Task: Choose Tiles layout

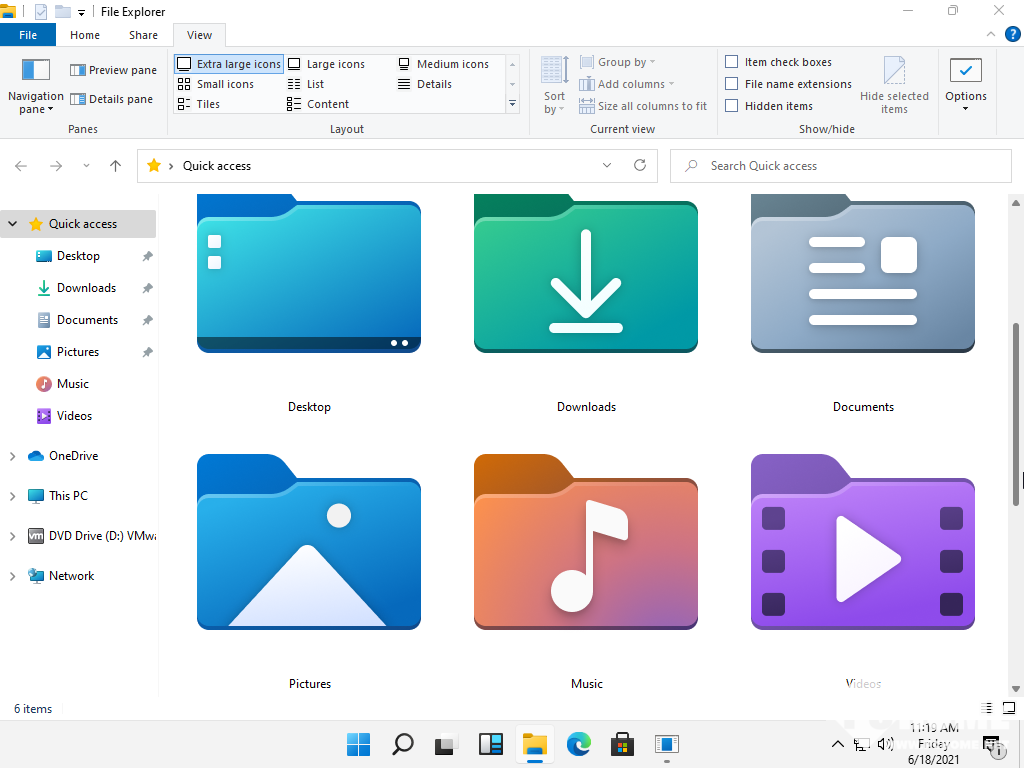Action: coord(199,104)
